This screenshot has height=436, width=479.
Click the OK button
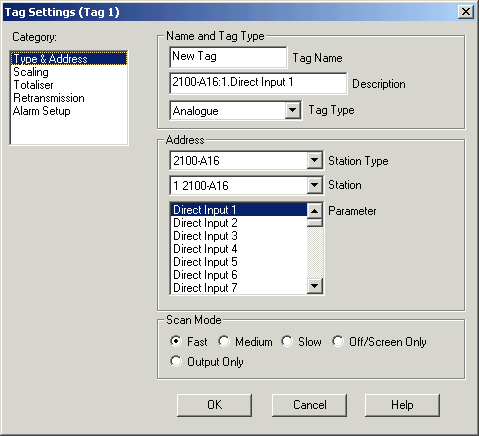click(x=214, y=405)
